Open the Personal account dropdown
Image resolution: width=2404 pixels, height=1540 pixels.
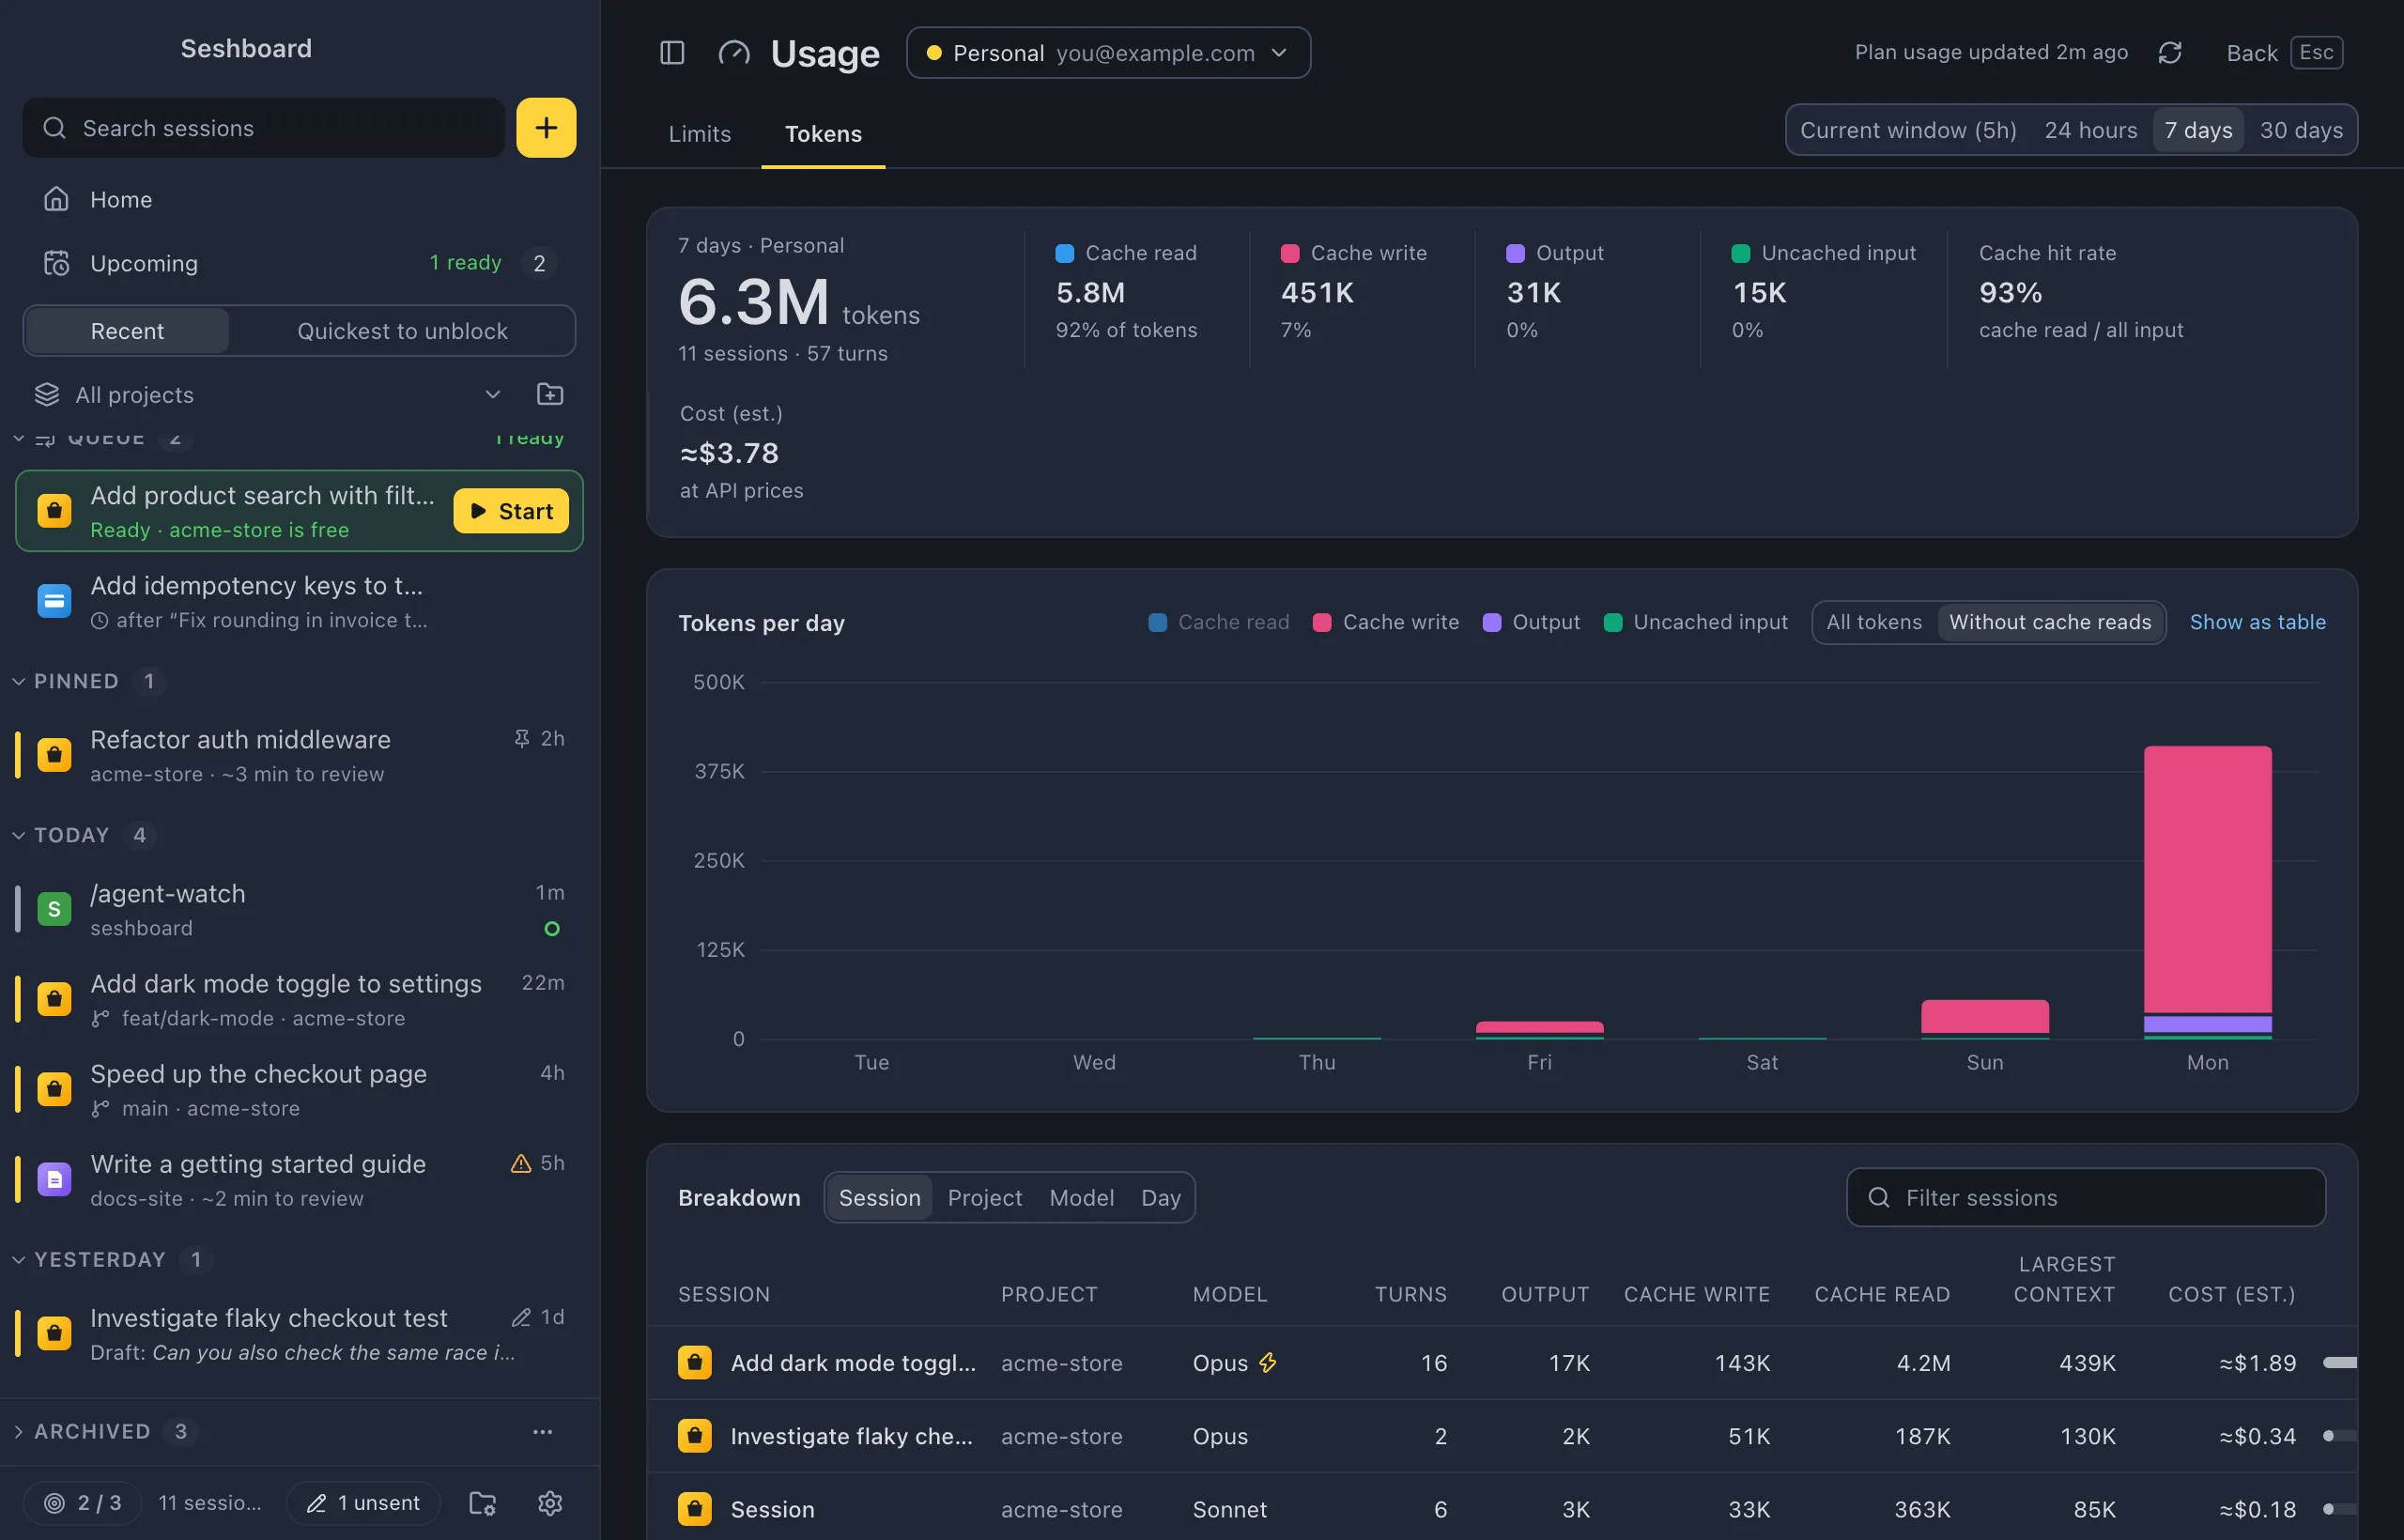point(1108,53)
